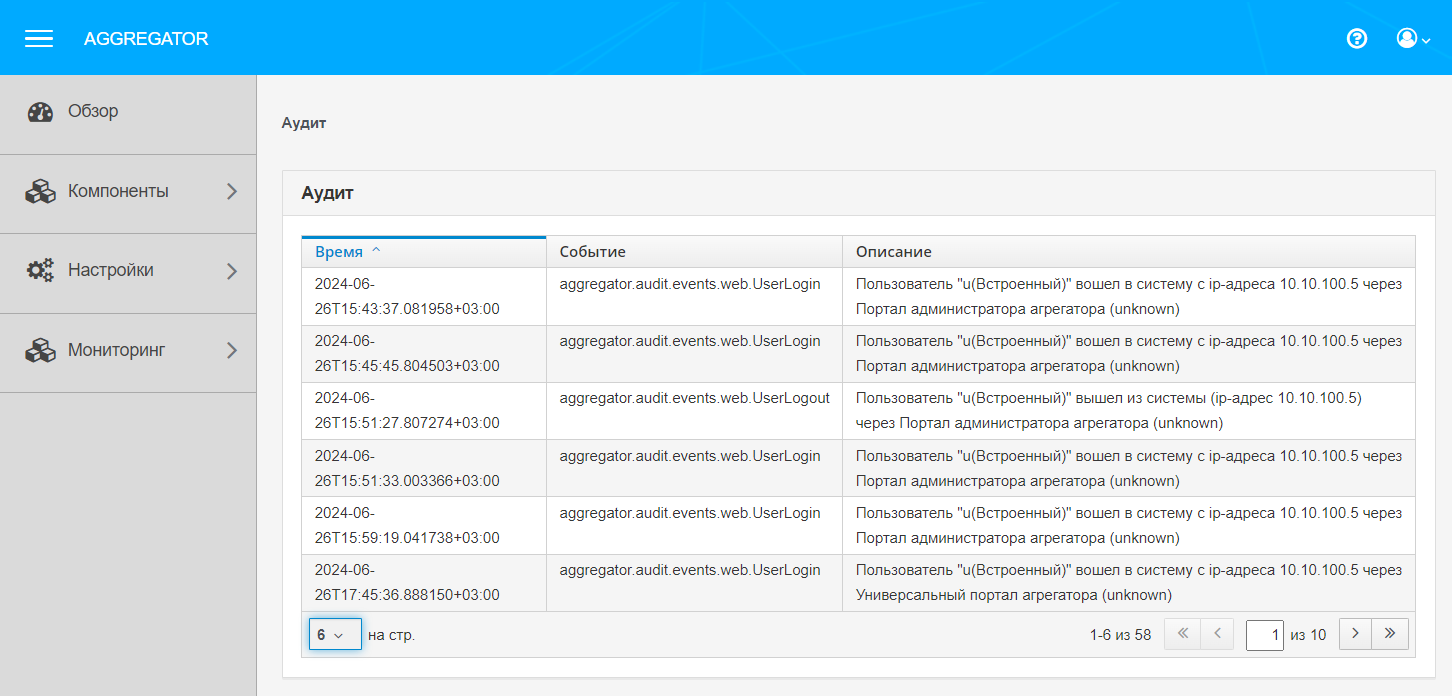Click the help question mark icon
1452x696 pixels.
pyautogui.click(x=1357, y=39)
